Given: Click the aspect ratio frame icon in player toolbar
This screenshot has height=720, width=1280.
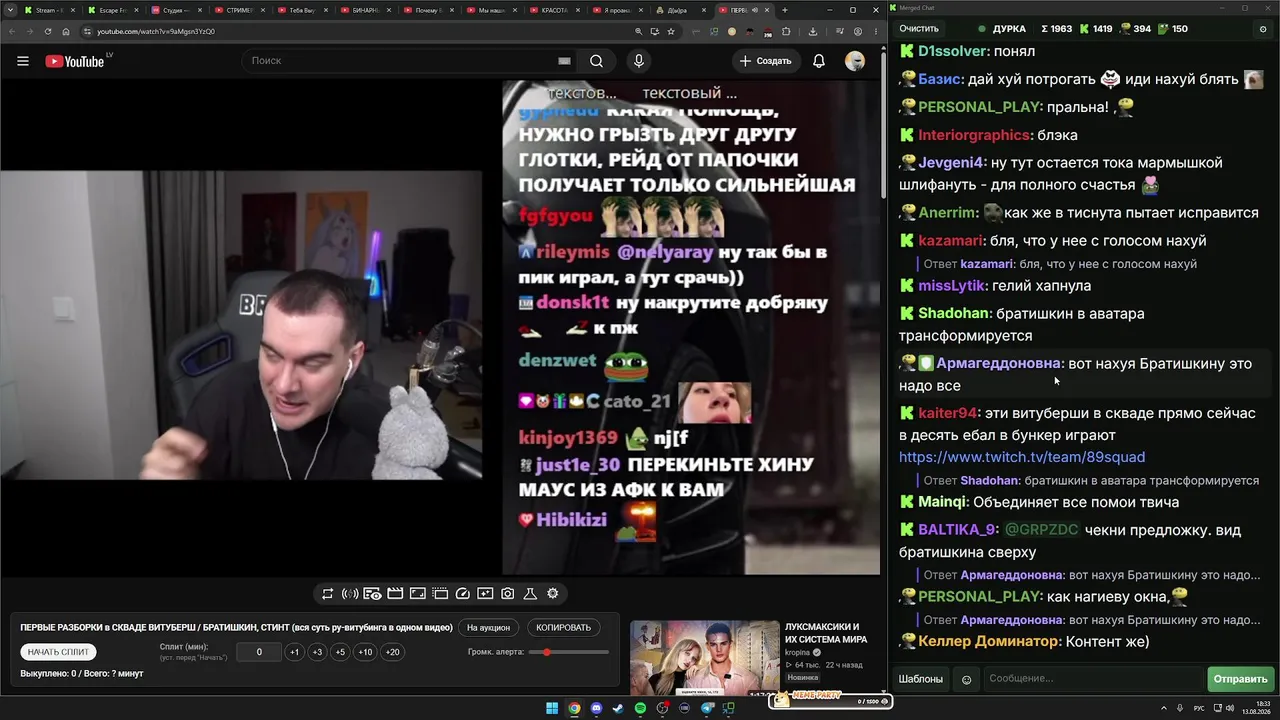Looking at the screenshot, I should (x=418, y=594).
